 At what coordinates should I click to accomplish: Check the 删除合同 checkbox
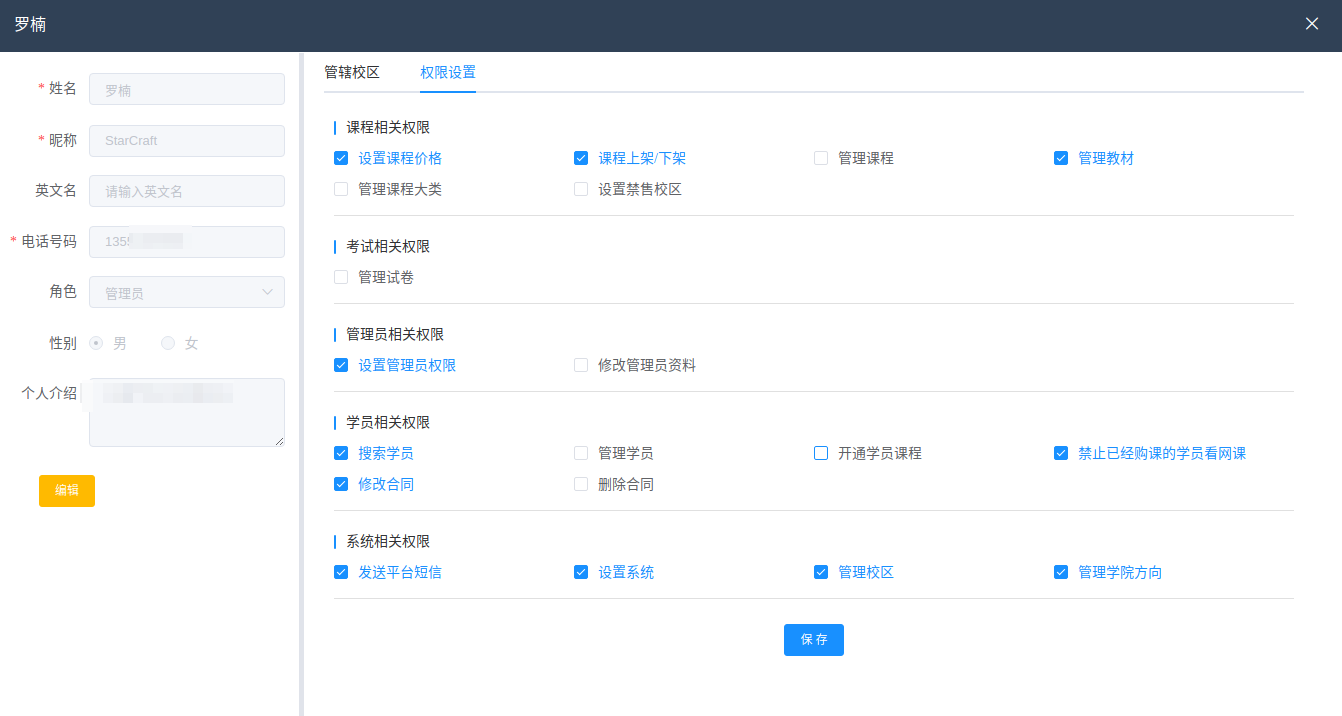(581, 484)
